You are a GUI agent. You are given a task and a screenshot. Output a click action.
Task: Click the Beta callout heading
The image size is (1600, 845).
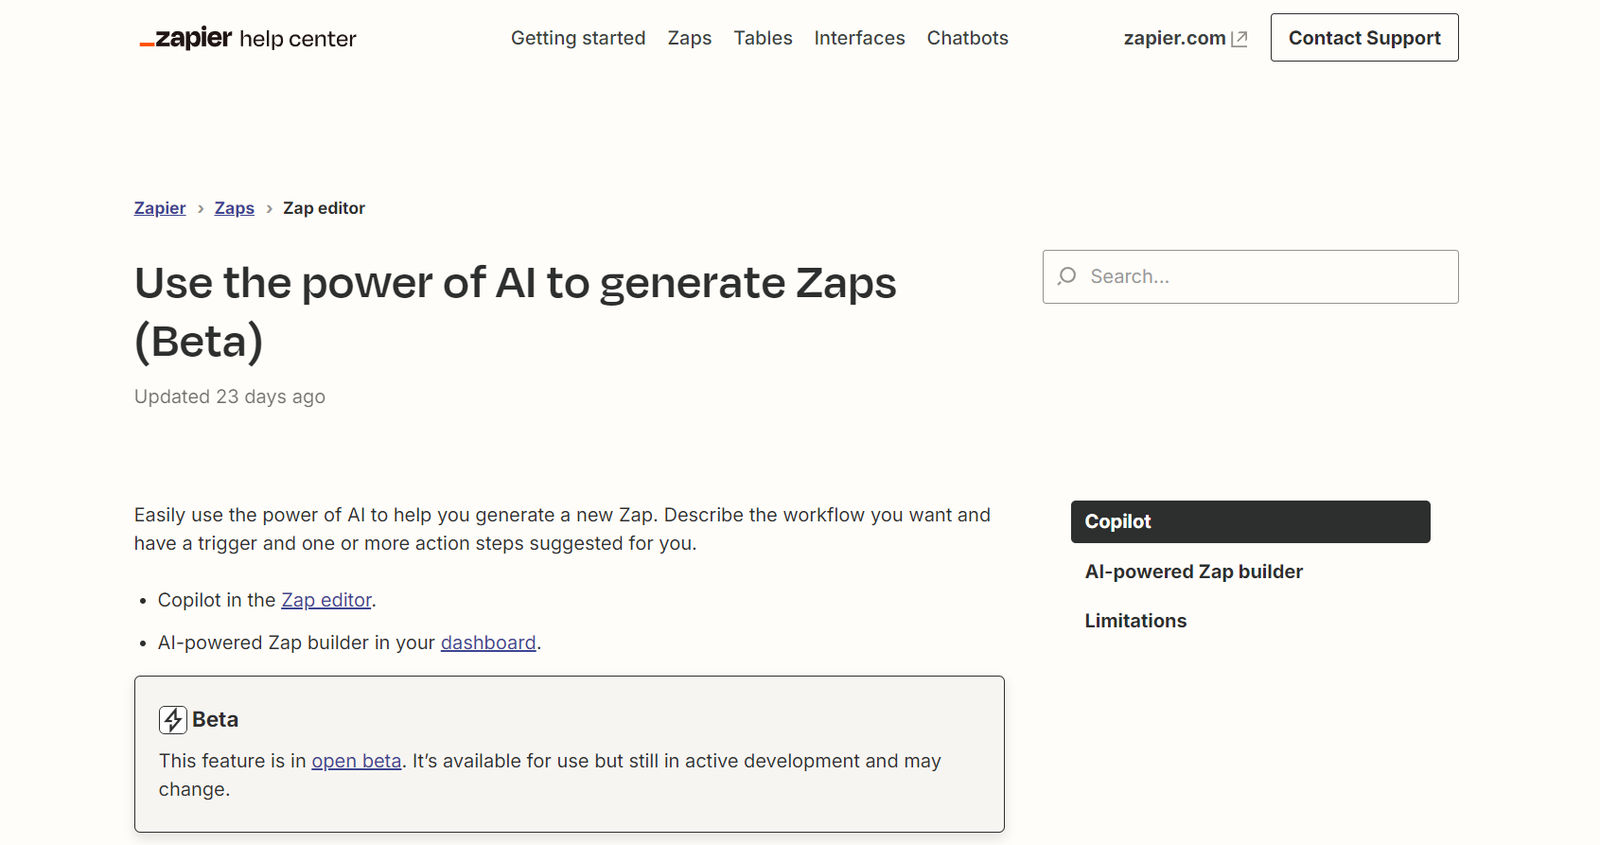[215, 720]
